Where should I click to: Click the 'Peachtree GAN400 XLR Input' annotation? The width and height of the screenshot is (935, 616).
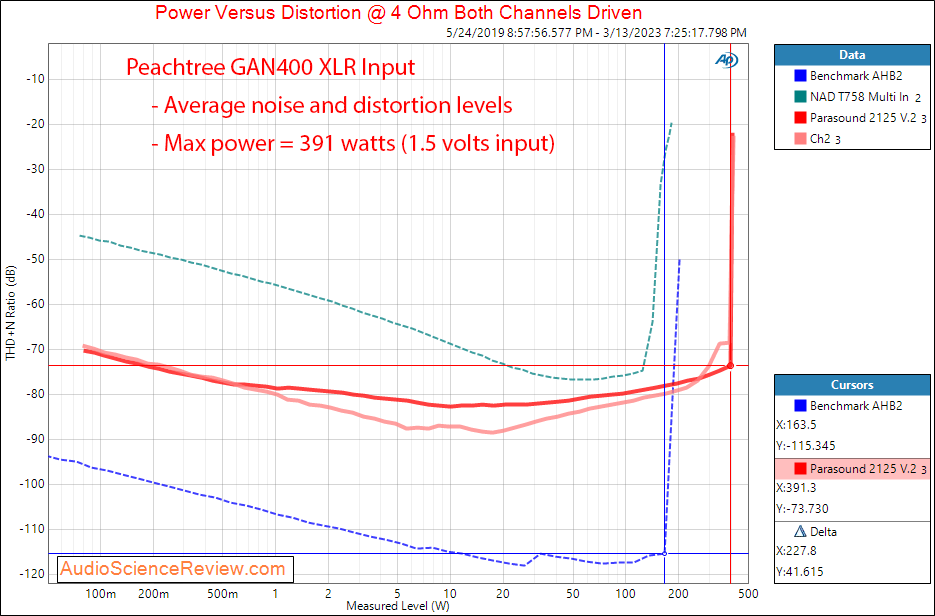[x=270, y=67]
